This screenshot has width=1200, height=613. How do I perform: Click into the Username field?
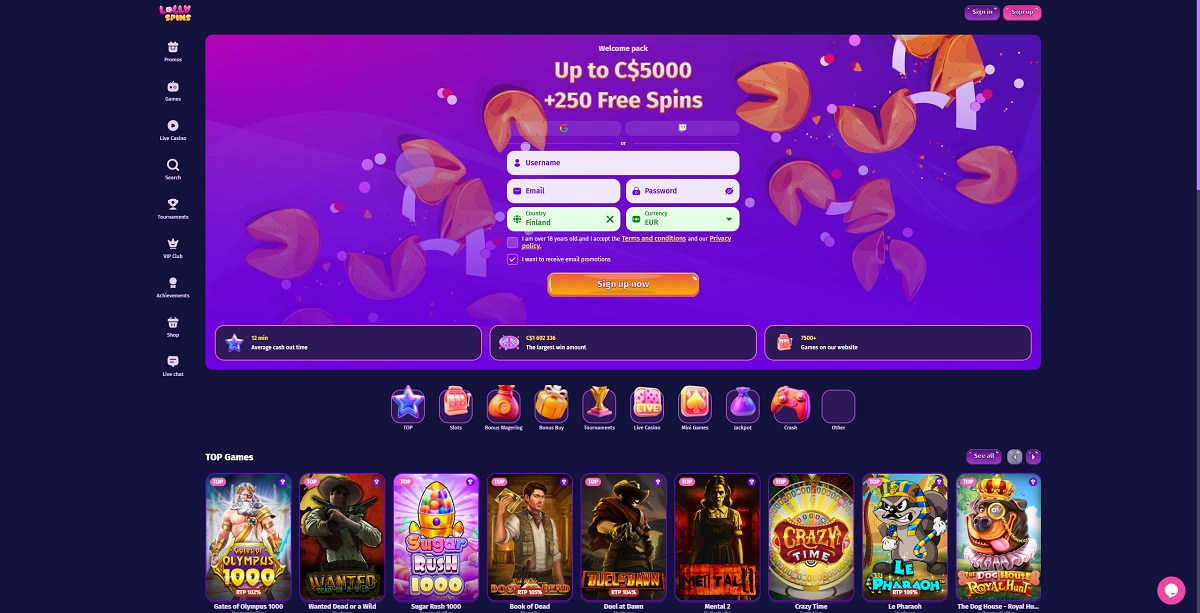[x=623, y=163]
